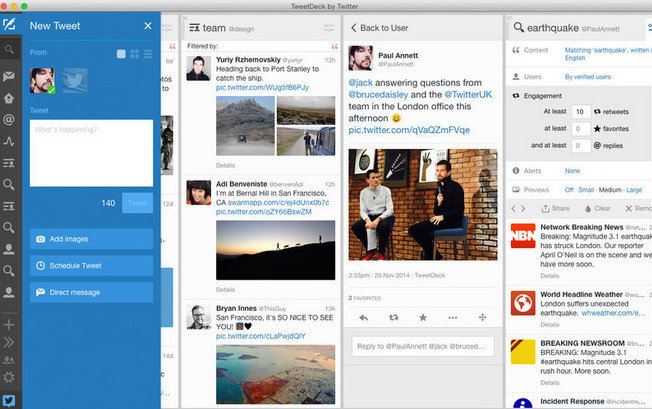Open the swarmapp.com link in Adi's tweet
The image size is (652, 409).
pos(279,202)
